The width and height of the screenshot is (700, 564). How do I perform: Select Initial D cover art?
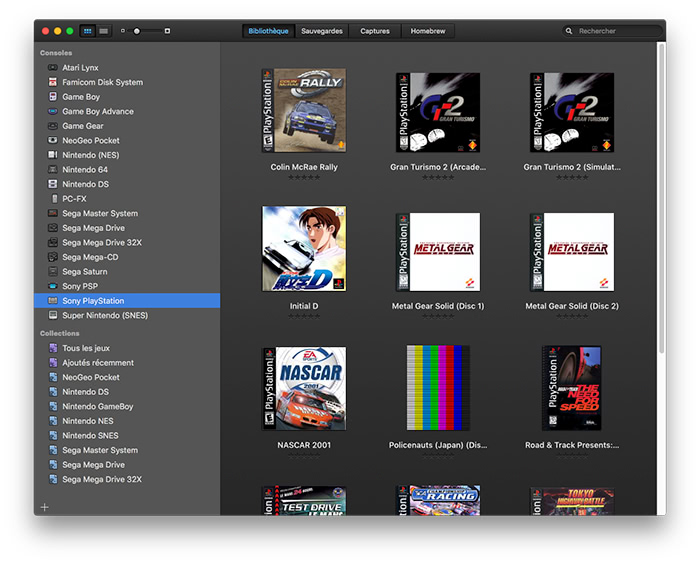point(304,249)
